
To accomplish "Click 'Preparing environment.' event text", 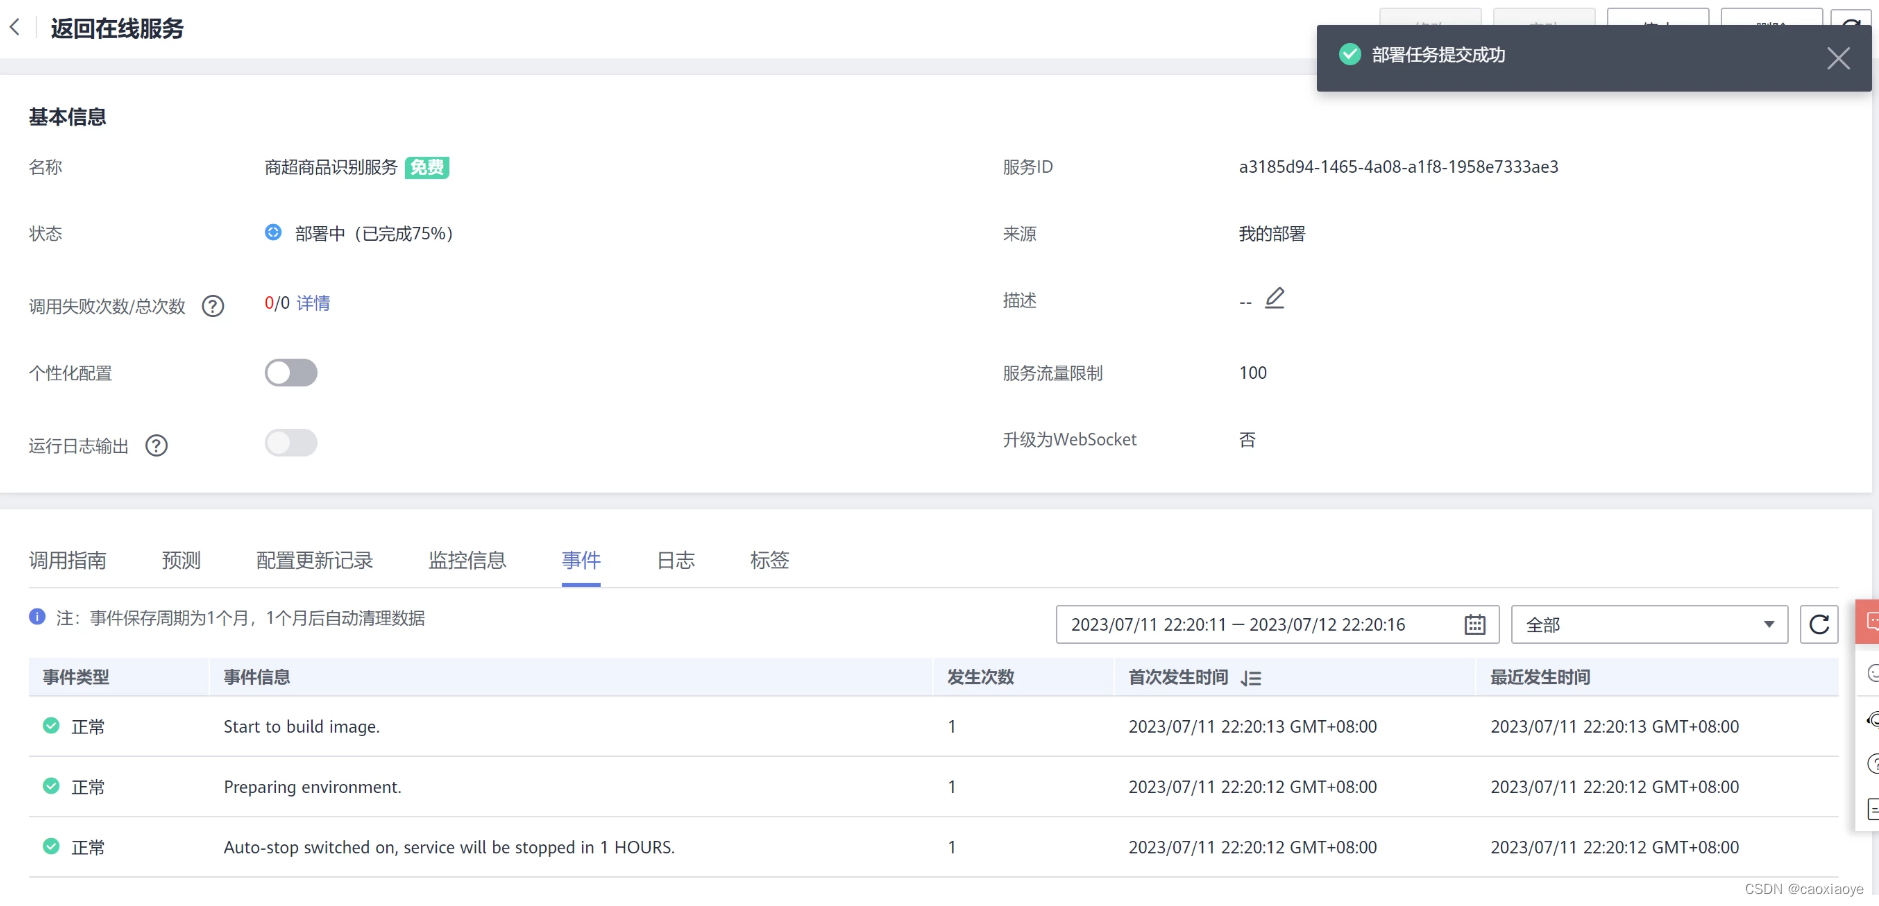I will tap(313, 787).
